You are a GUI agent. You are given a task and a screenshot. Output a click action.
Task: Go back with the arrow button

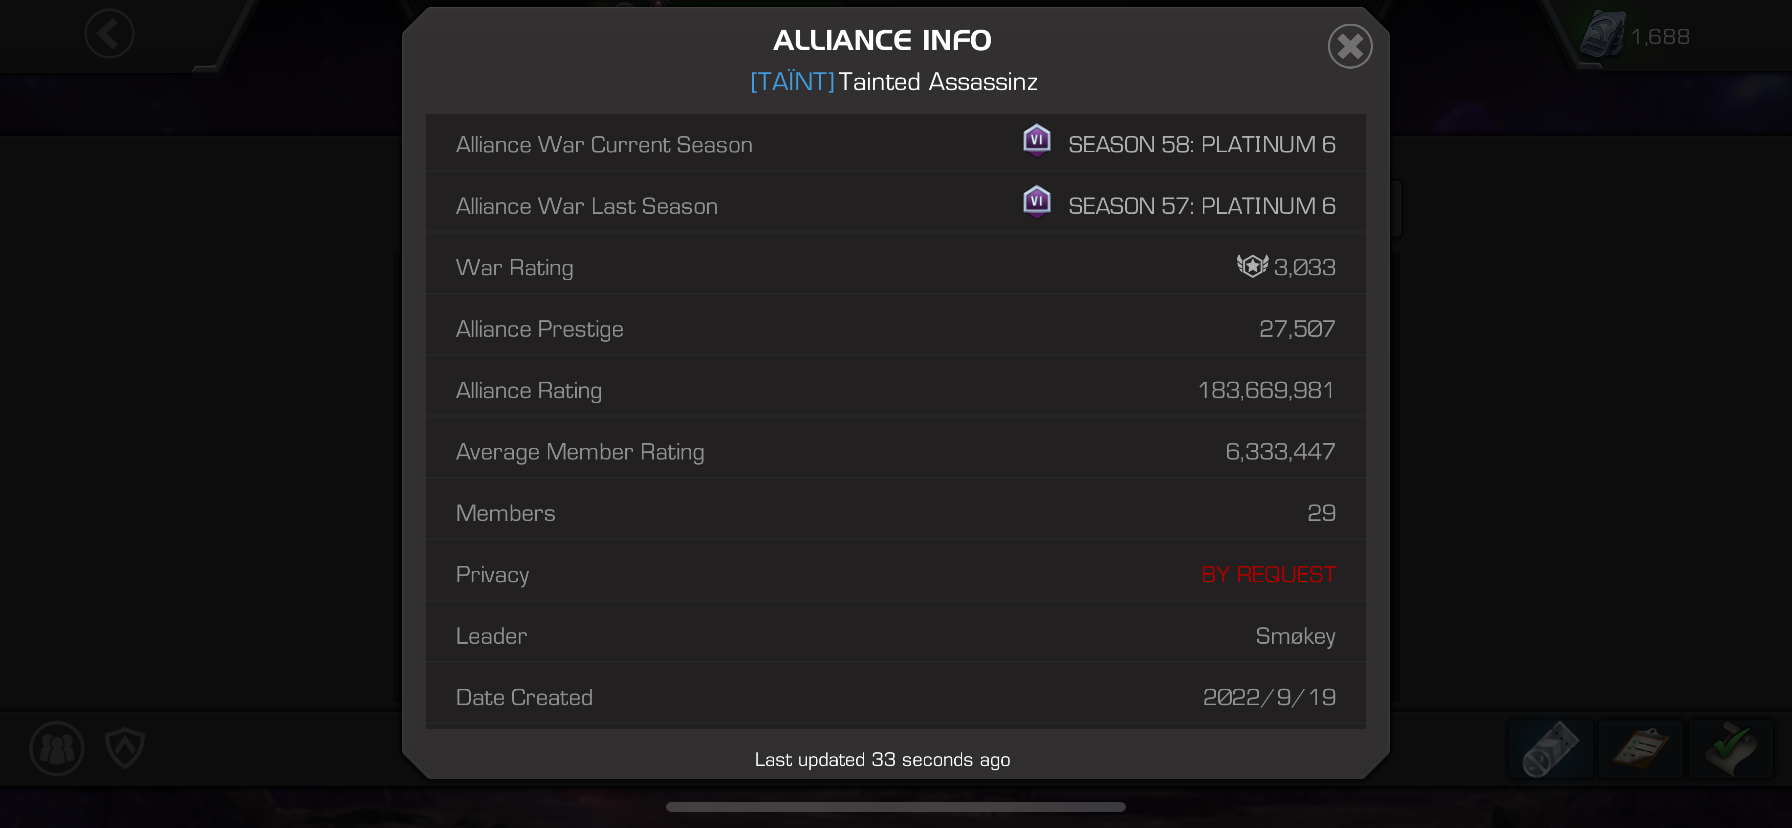click(x=109, y=34)
